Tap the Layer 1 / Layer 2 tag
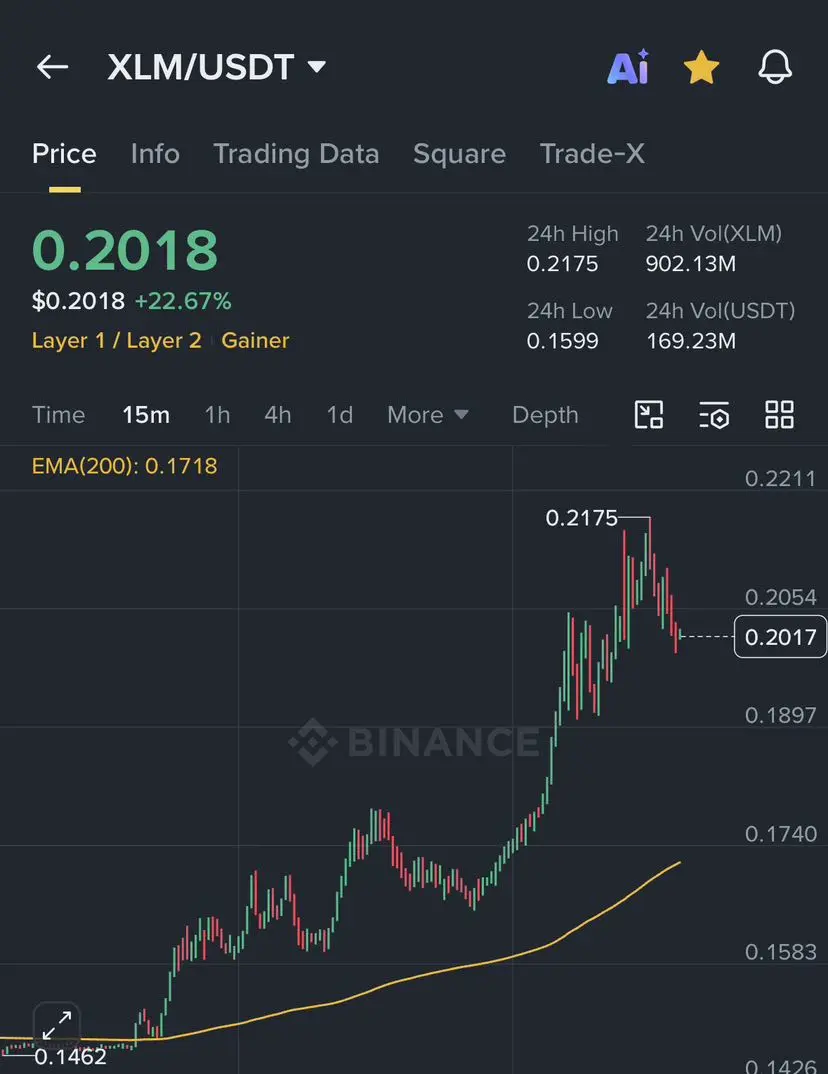The image size is (828, 1074). pos(116,340)
